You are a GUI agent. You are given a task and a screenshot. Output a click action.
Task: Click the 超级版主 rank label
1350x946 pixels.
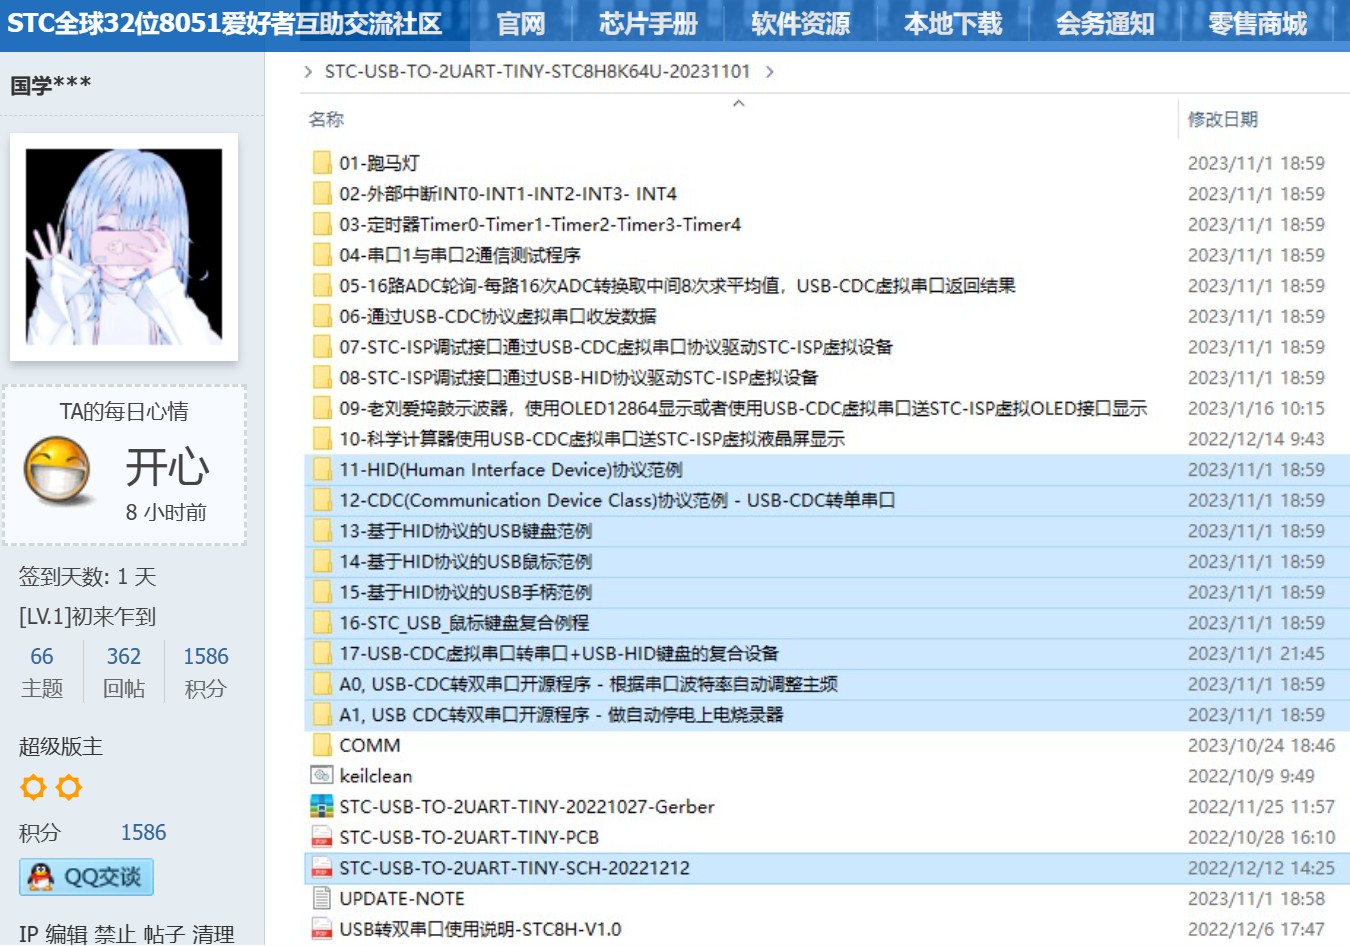point(61,747)
